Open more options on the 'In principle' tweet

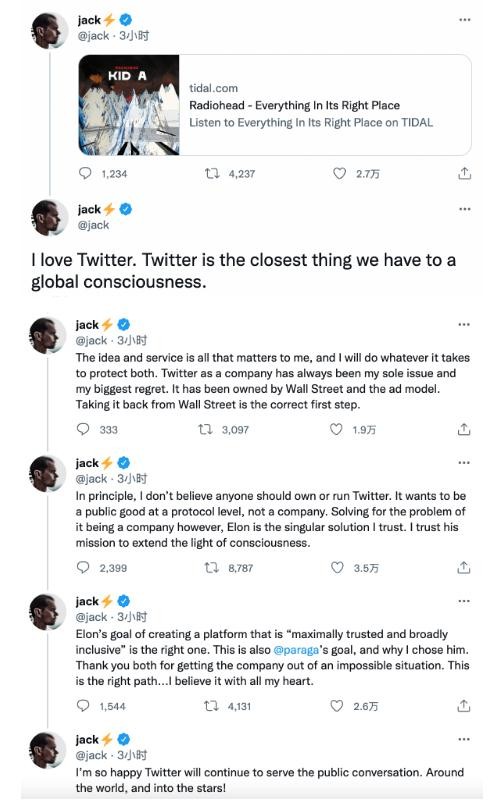tap(464, 463)
